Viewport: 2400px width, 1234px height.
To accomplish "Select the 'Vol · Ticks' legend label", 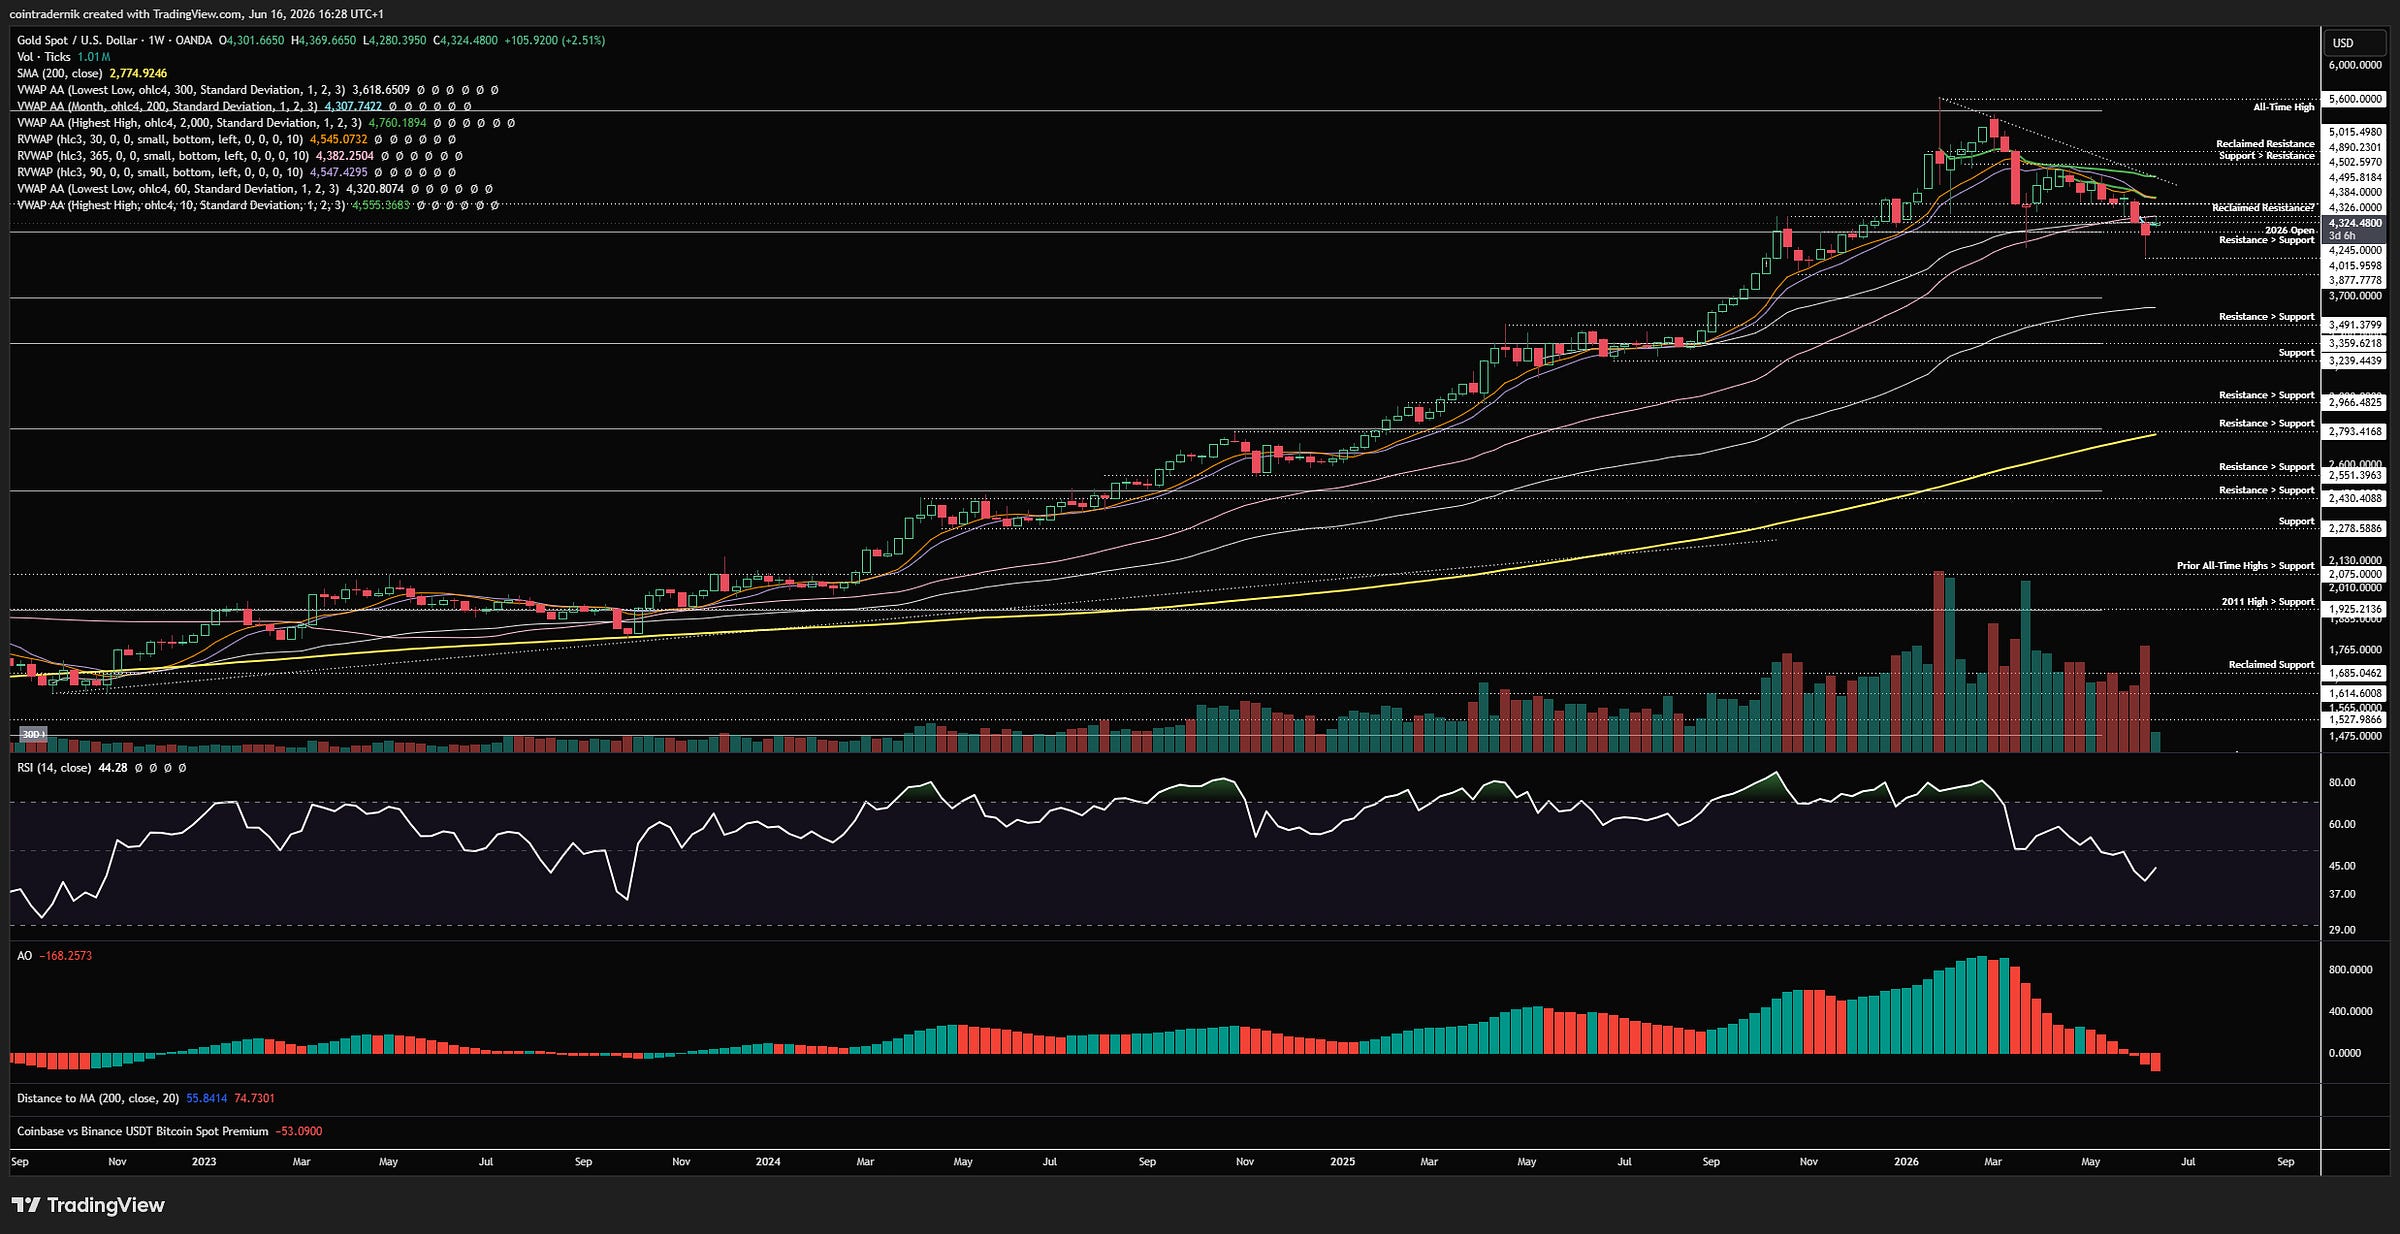I will (44, 57).
